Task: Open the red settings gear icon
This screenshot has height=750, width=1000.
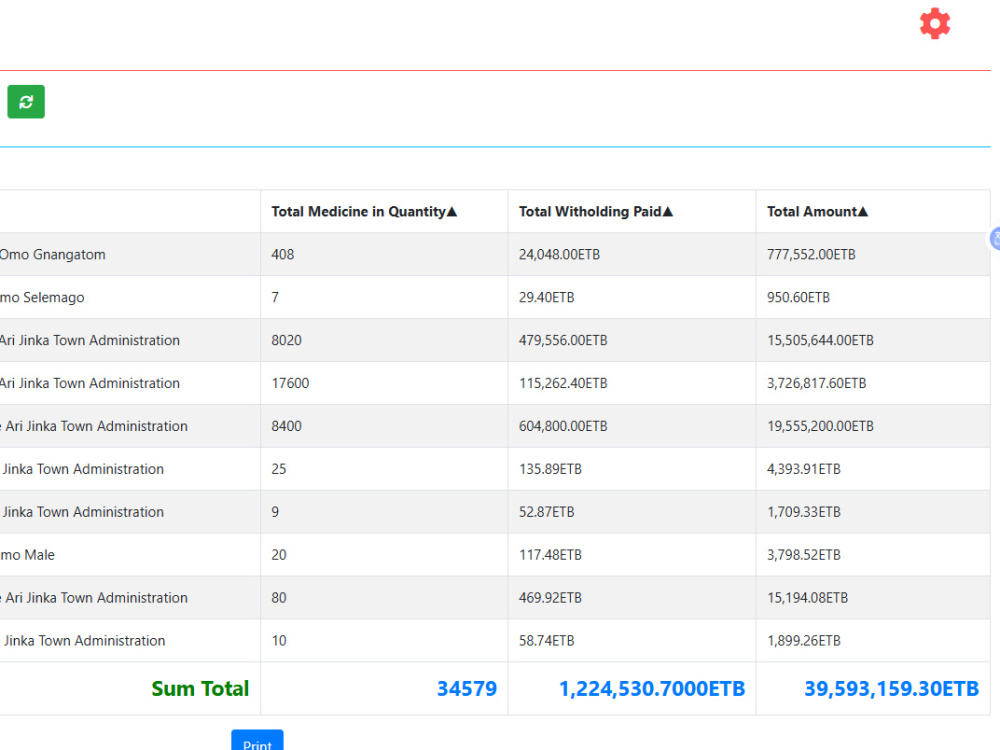Action: pyautogui.click(x=935, y=24)
